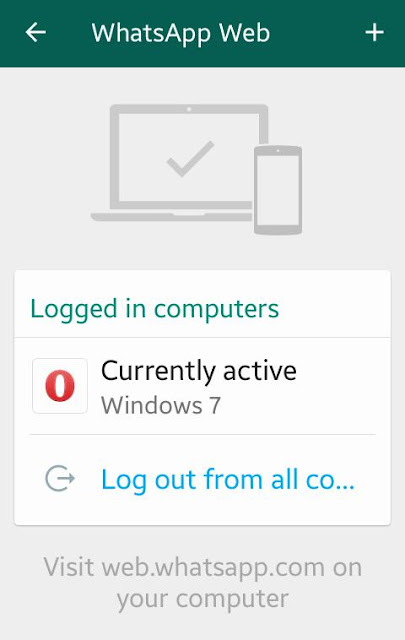This screenshot has height=640, width=405.
Task: Click the laptop's camera dot in illustration
Action: coord(189,109)
